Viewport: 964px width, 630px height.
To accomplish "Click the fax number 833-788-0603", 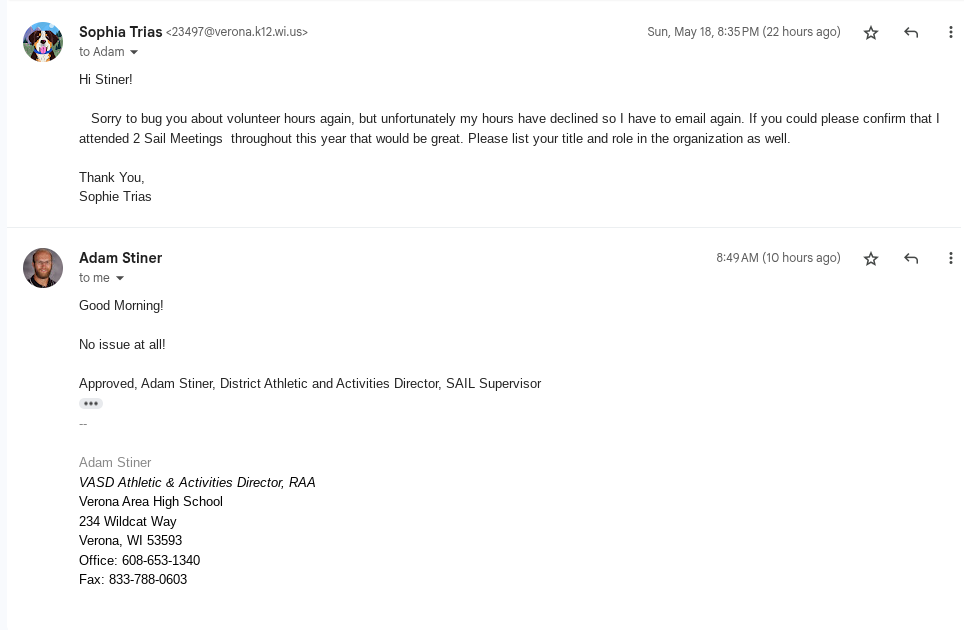I will tap(148, 580).
